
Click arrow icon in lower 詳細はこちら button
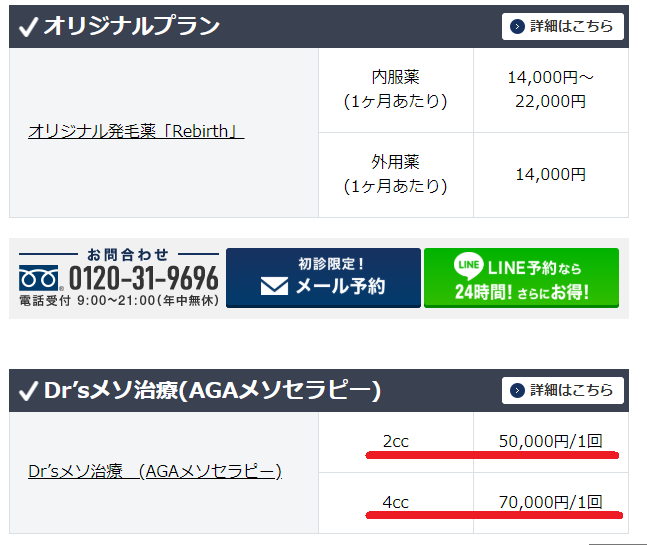coord(517,390)
